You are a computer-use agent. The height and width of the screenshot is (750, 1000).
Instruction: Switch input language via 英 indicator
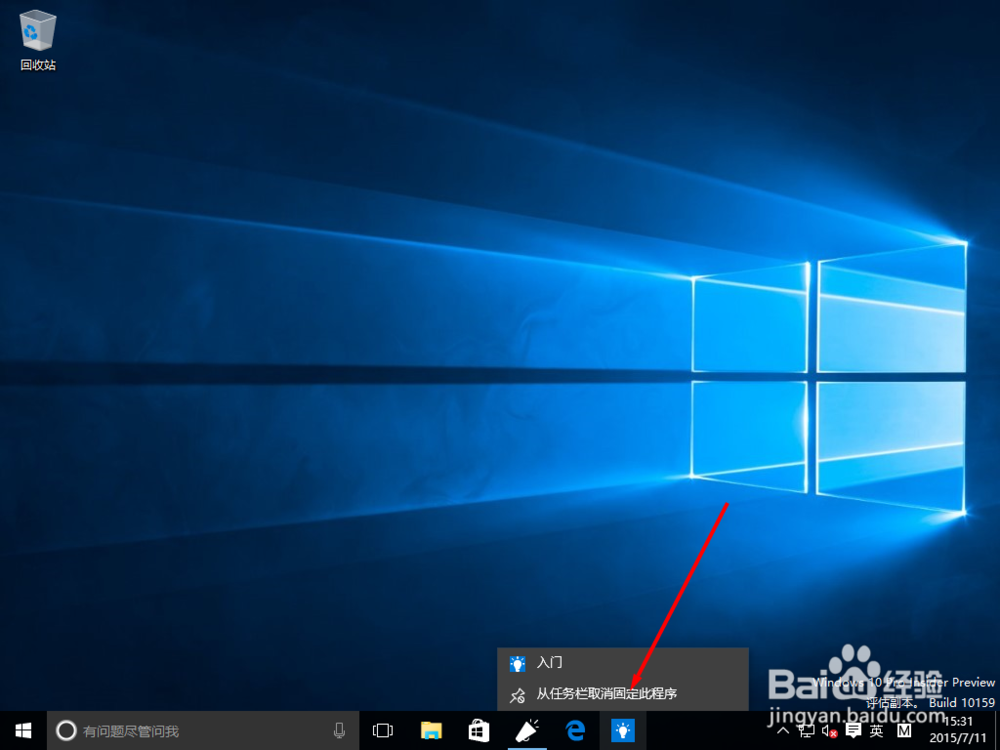pos(877,731)
